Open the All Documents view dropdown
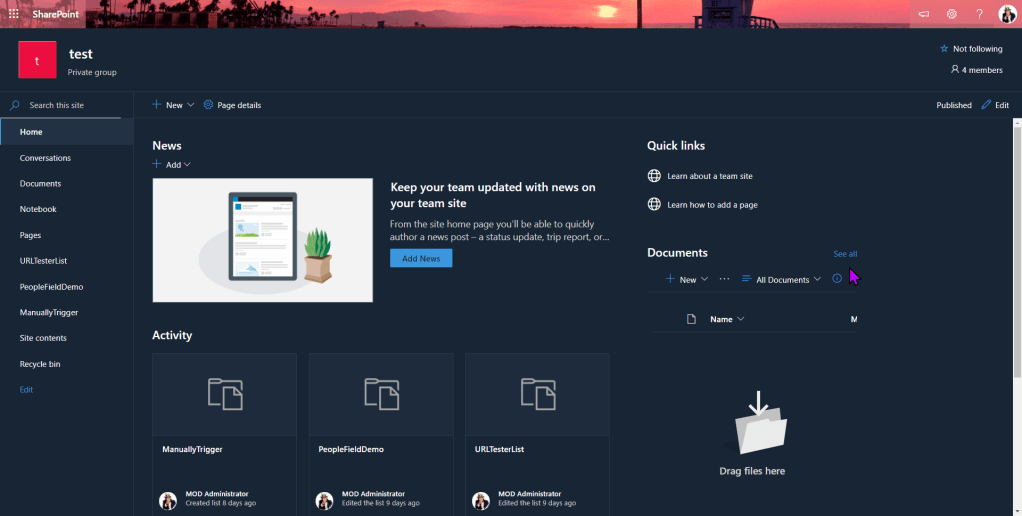Viewport: 1022px width, 516px height. click(782, 280)
